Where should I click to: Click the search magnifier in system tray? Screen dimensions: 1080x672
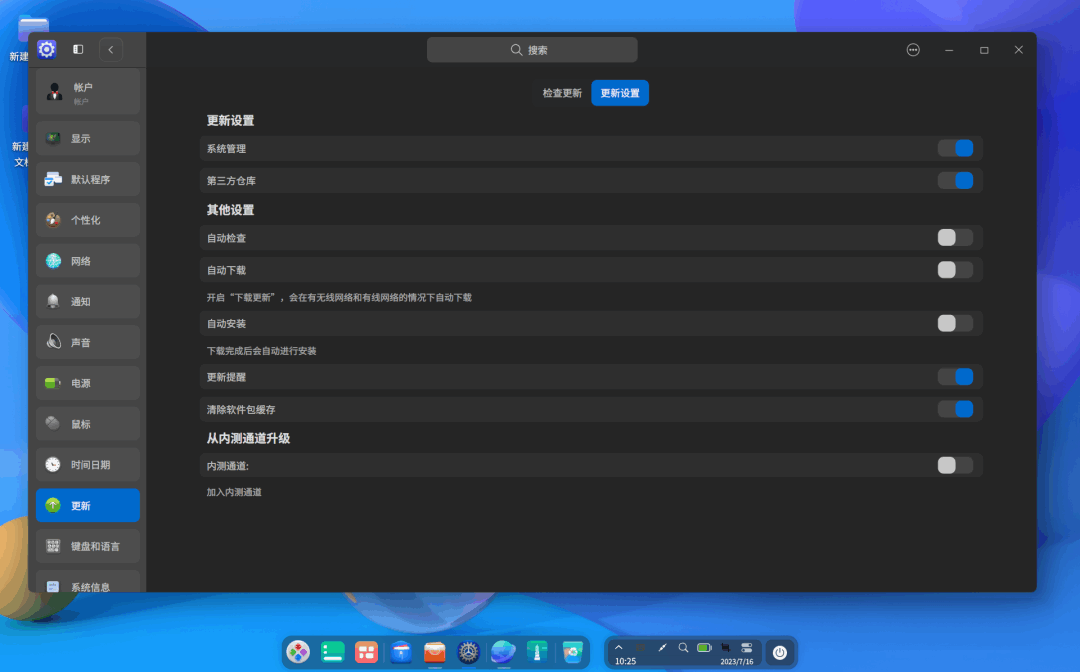pos(683,648)
